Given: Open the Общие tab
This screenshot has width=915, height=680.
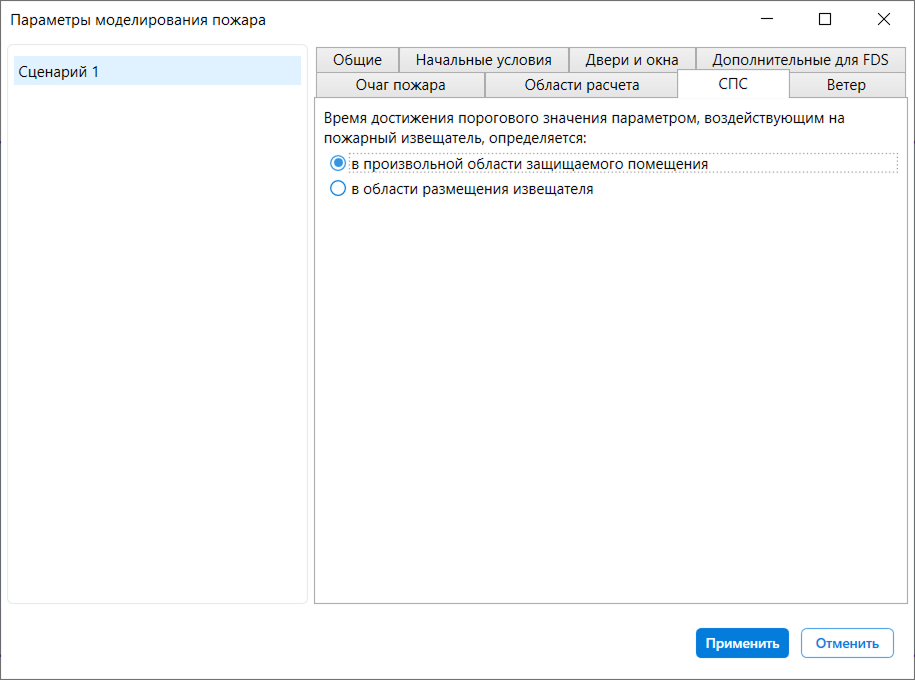Looking at the screenshot, I should coord(357,60).
